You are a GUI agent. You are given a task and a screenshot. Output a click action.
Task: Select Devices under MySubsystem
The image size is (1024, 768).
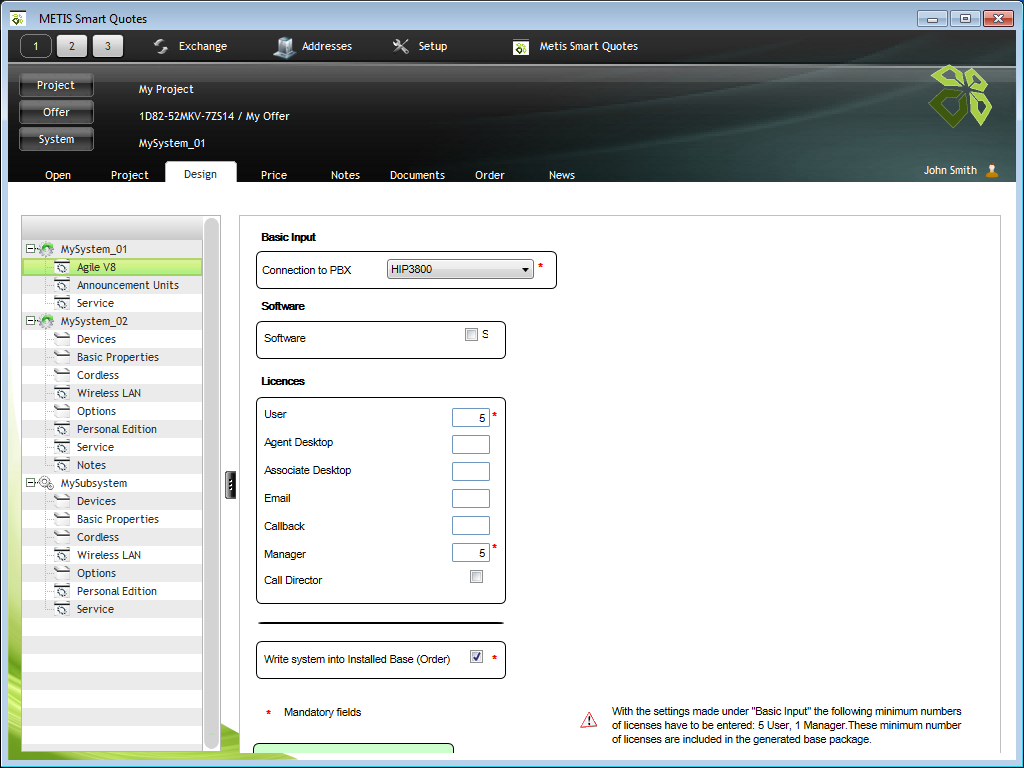coord(96,501)
